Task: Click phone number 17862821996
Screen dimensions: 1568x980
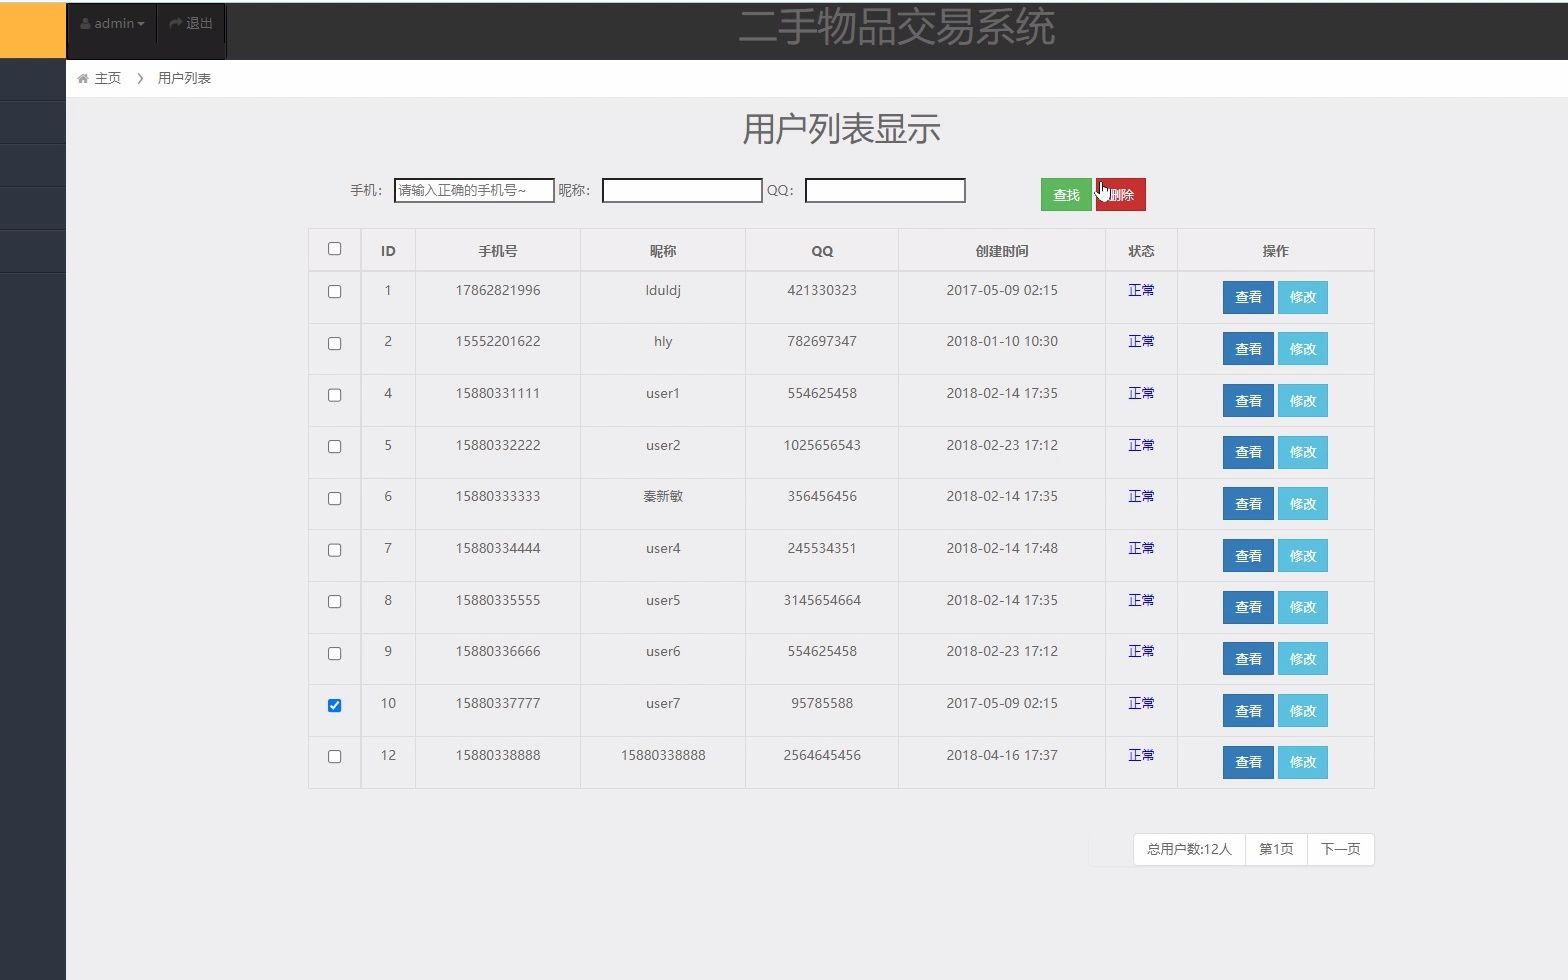Action: (498, 290)
